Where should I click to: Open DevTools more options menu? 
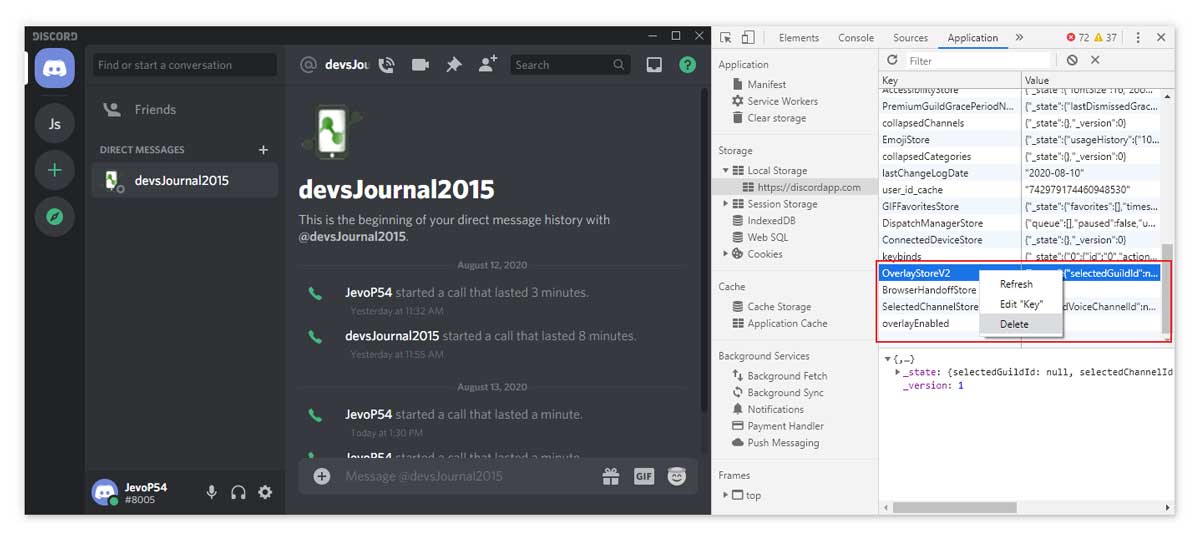click(x=1137, y=38)
